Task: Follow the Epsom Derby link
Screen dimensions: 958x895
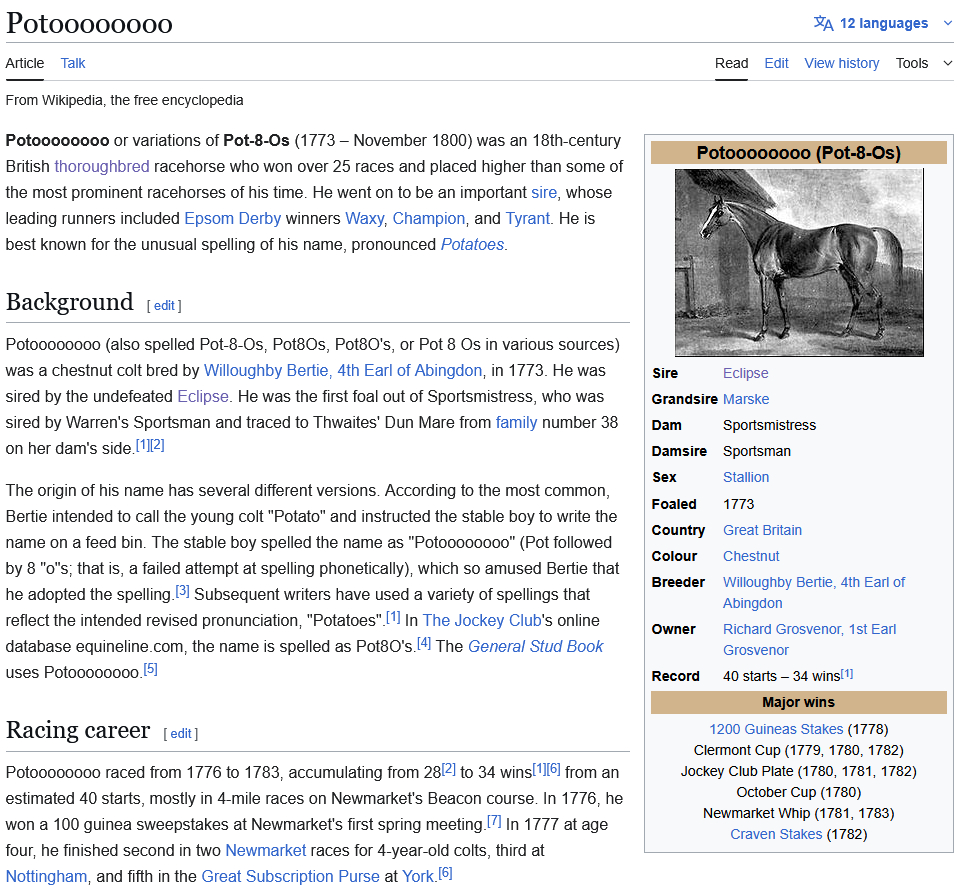Action: 233,218
